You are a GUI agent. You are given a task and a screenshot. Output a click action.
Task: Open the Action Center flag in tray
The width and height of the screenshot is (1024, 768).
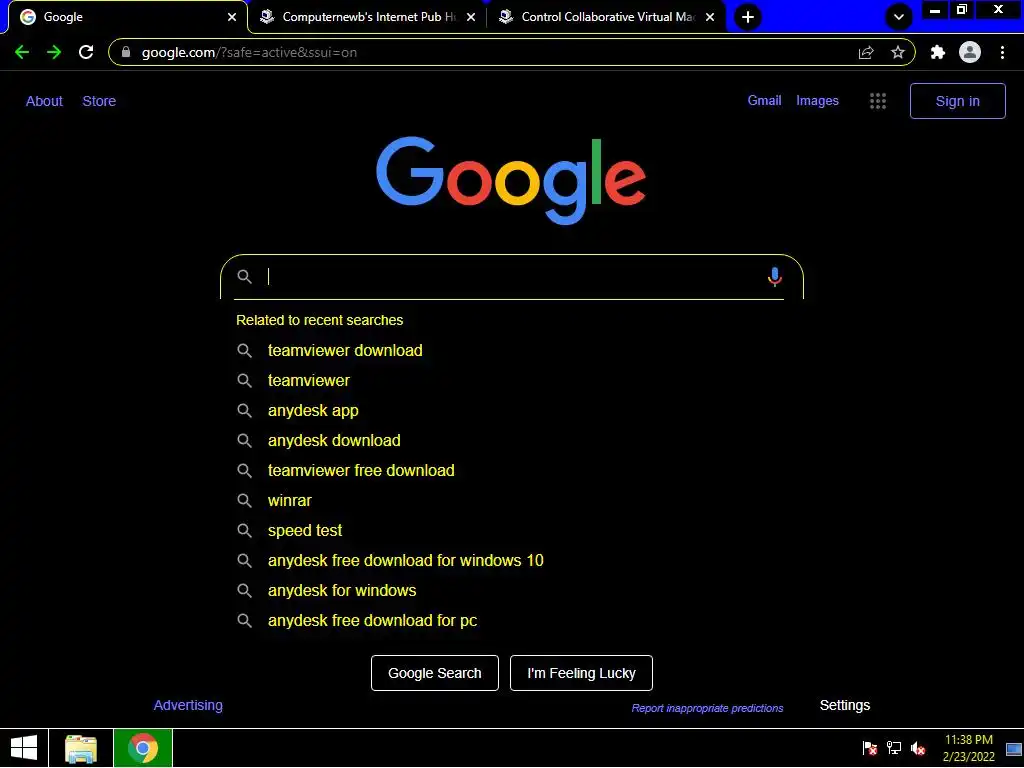(x=869, y=748)
